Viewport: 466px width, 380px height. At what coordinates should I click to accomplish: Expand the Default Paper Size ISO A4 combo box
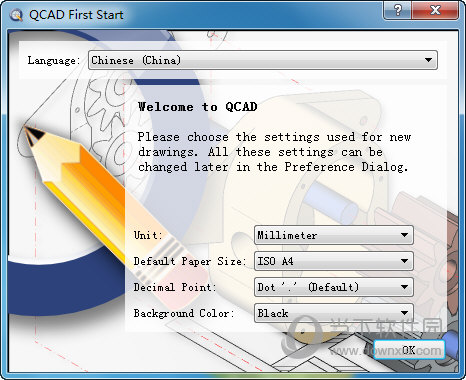(x=334, y=261)
